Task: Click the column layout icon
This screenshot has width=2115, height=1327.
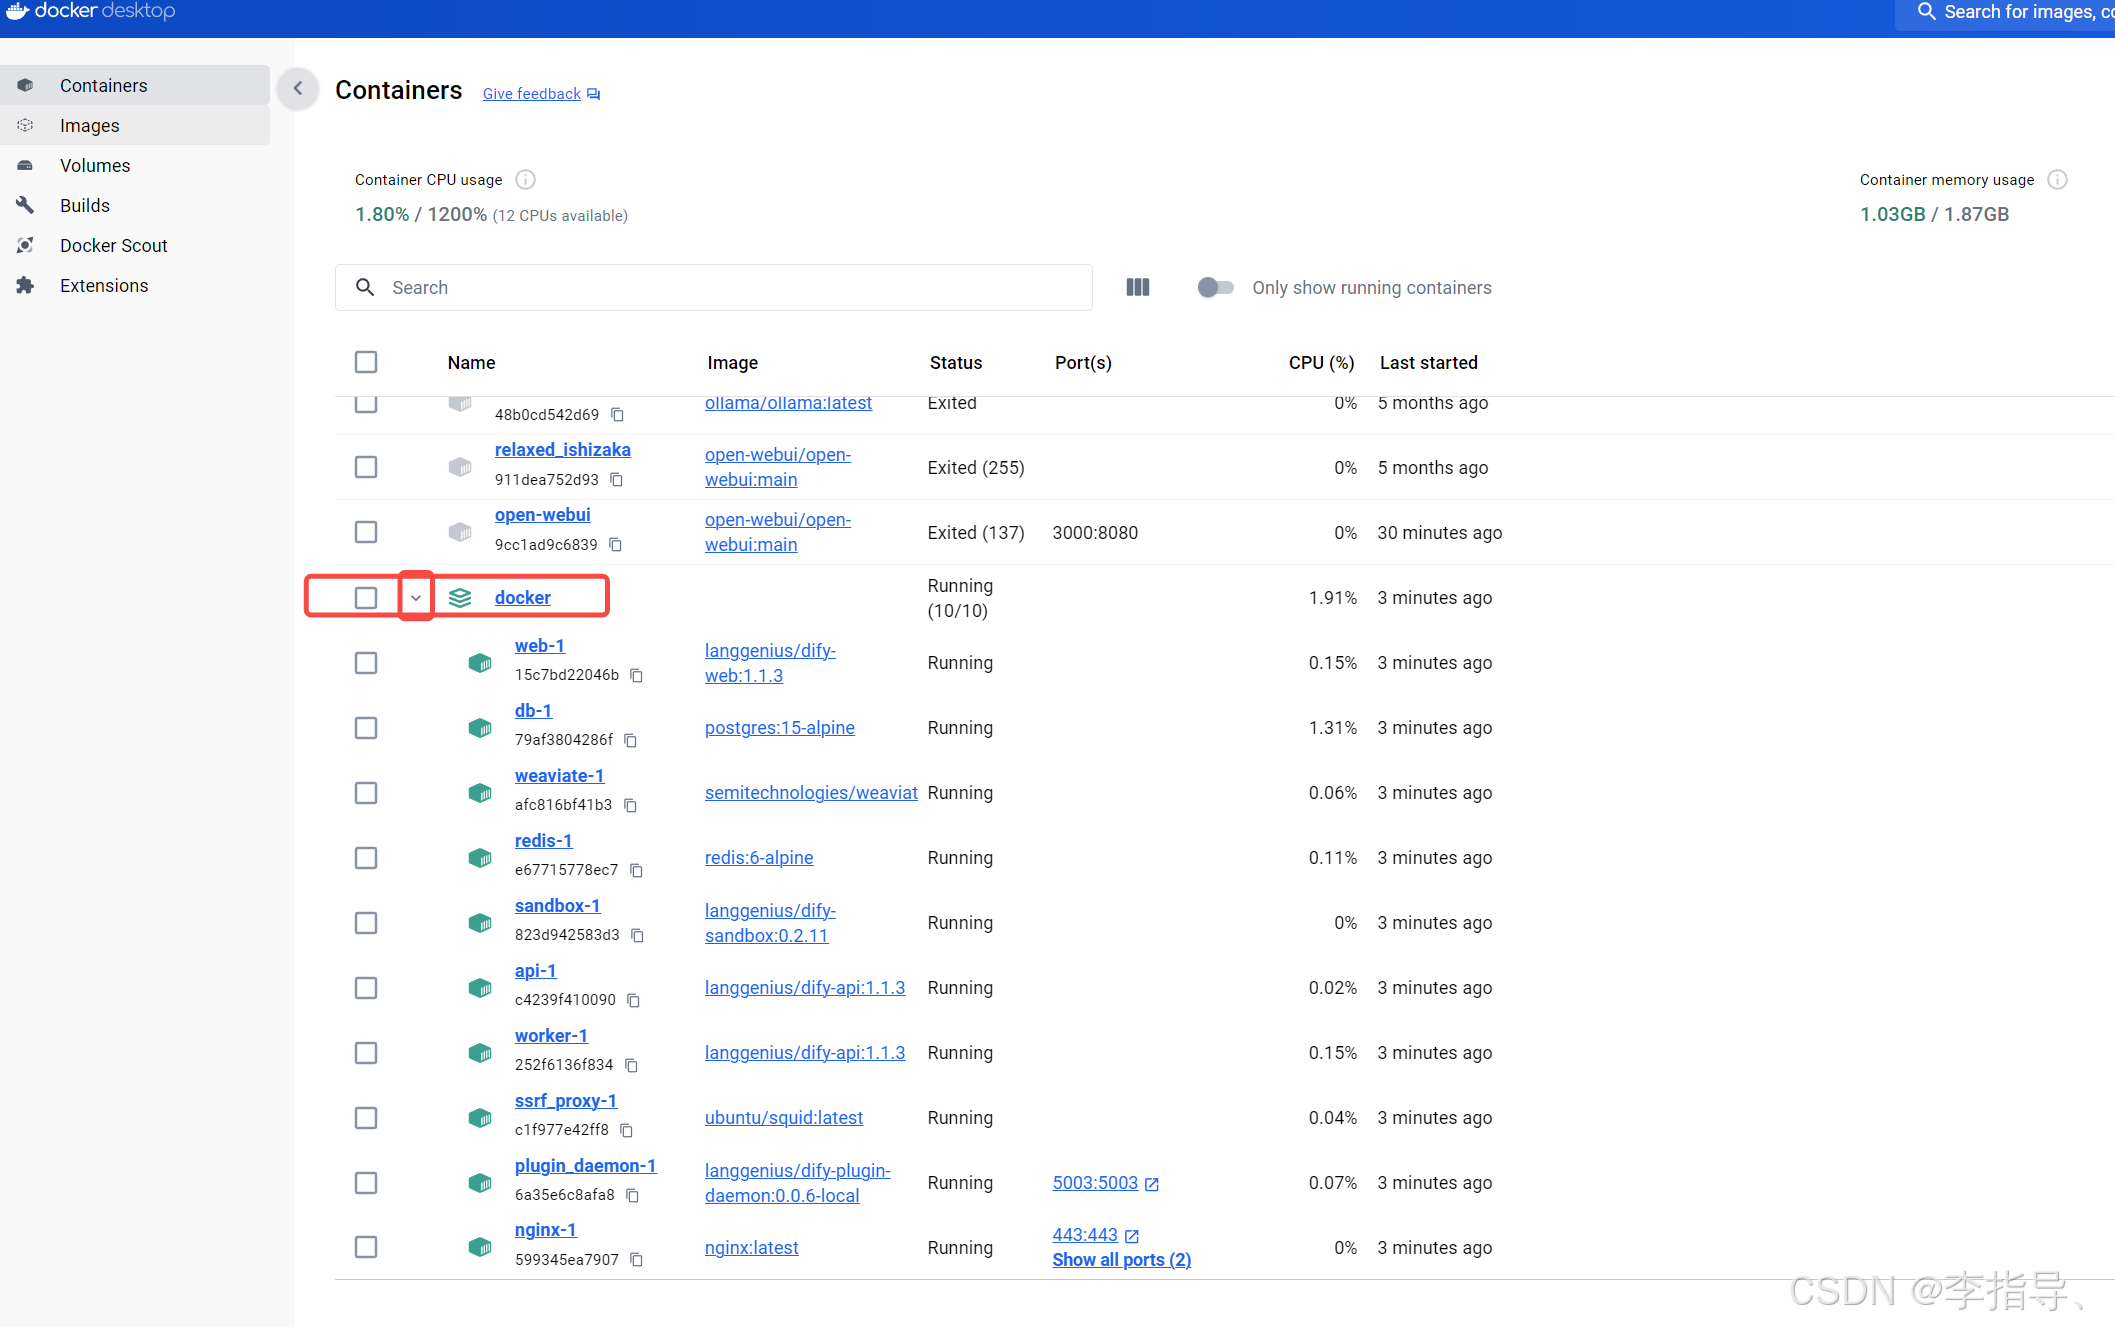Action: pyautogui.click(x=1137, y=288)
